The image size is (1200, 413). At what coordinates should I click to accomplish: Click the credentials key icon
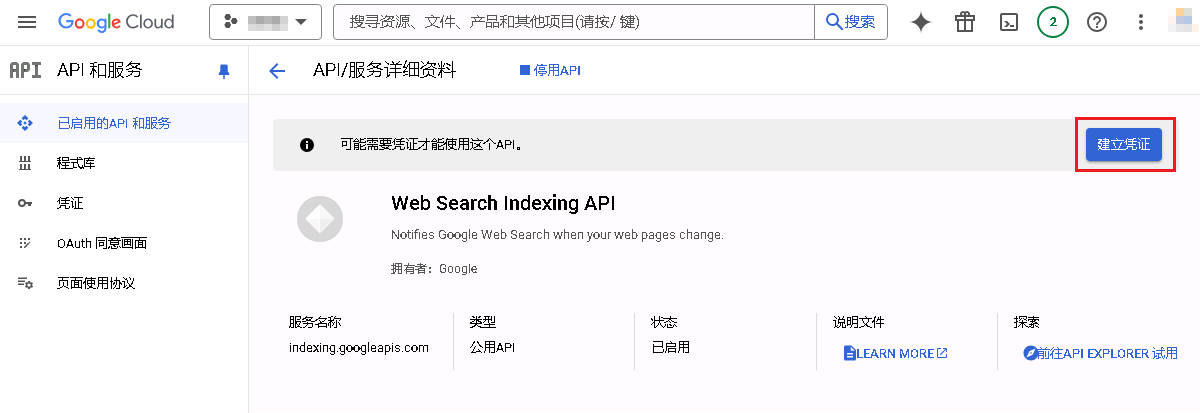click(x=26, y=203)
